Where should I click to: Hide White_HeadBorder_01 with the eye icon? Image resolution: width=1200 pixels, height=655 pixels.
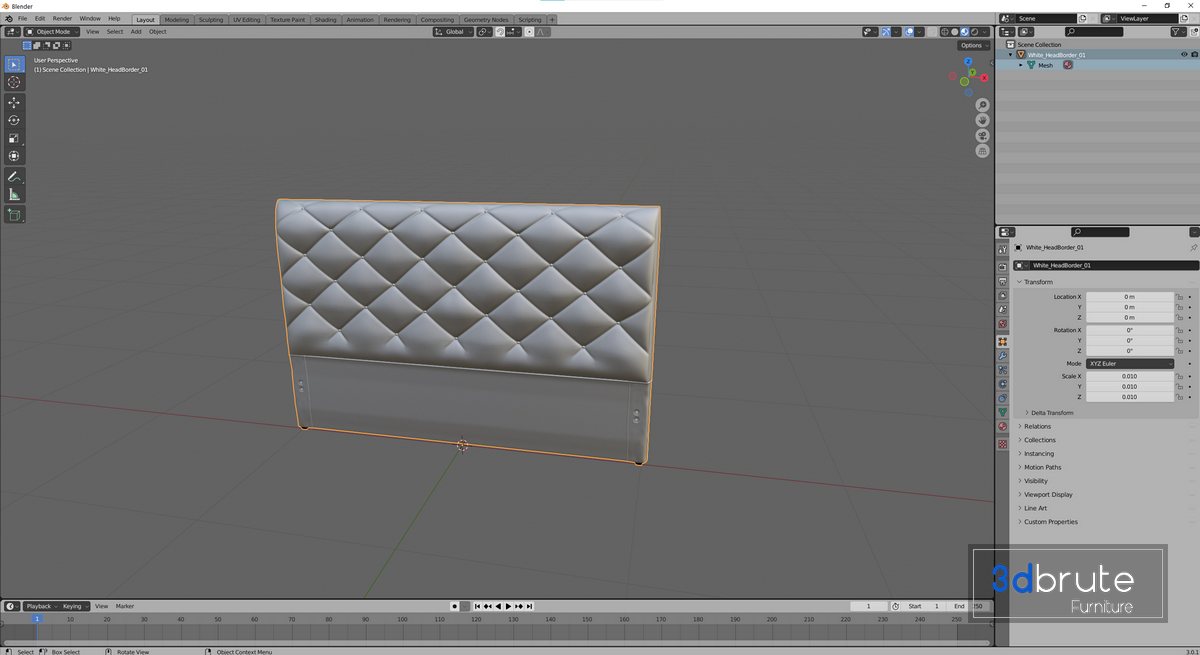(1184, 55)
